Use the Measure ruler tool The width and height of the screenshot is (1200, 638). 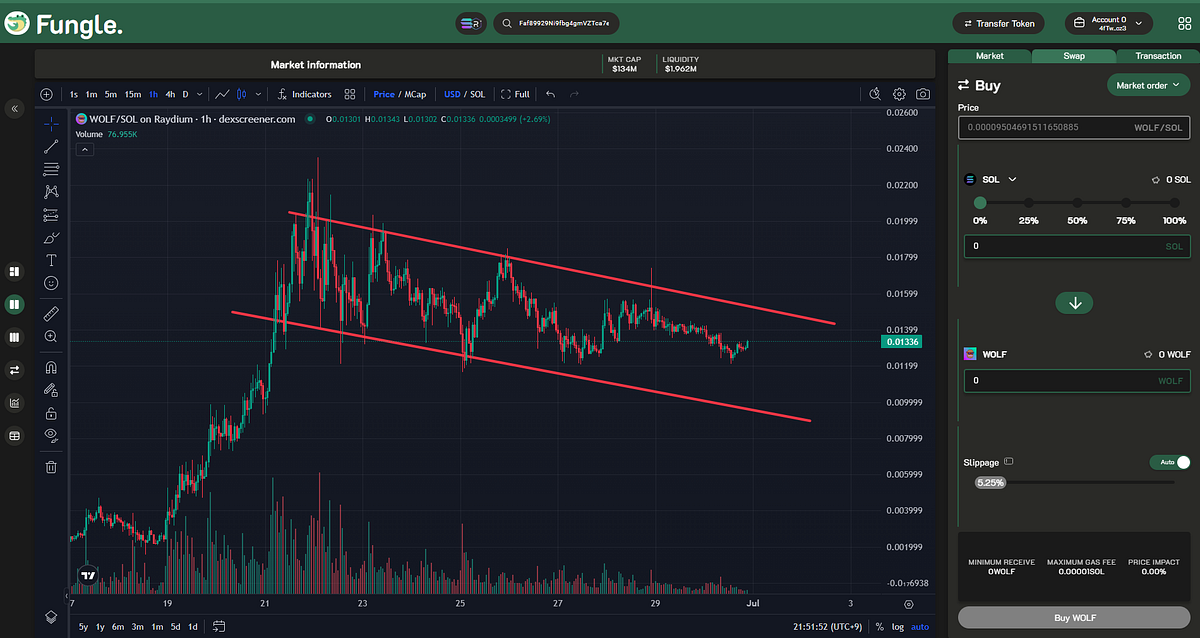tap(52, 313)
